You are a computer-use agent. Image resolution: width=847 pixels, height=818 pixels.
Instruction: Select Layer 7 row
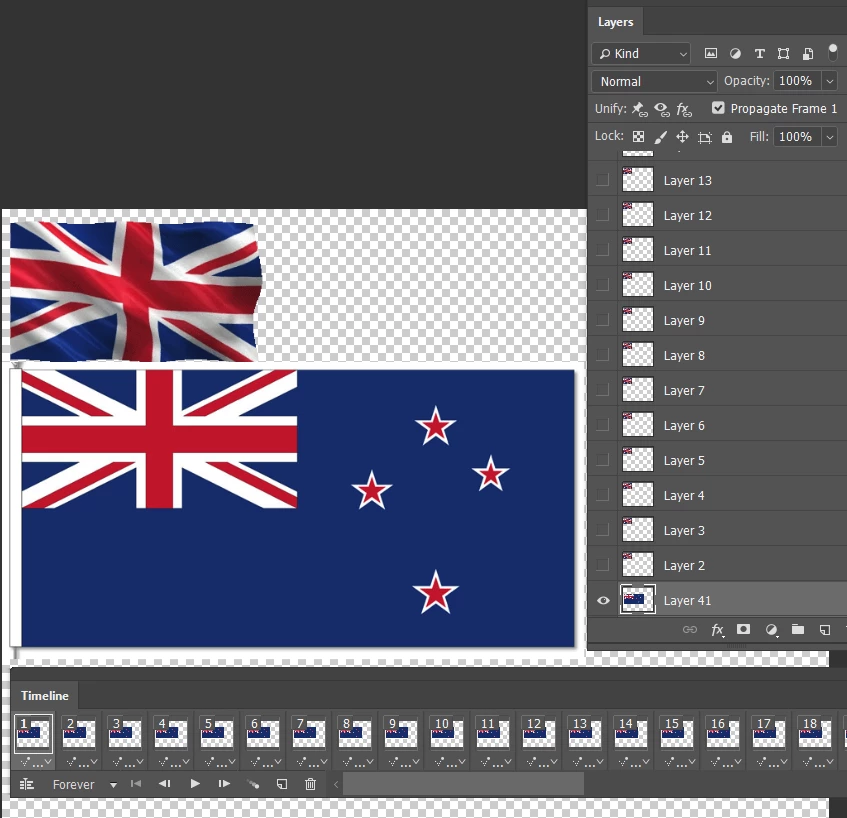(x=717, y=390)
